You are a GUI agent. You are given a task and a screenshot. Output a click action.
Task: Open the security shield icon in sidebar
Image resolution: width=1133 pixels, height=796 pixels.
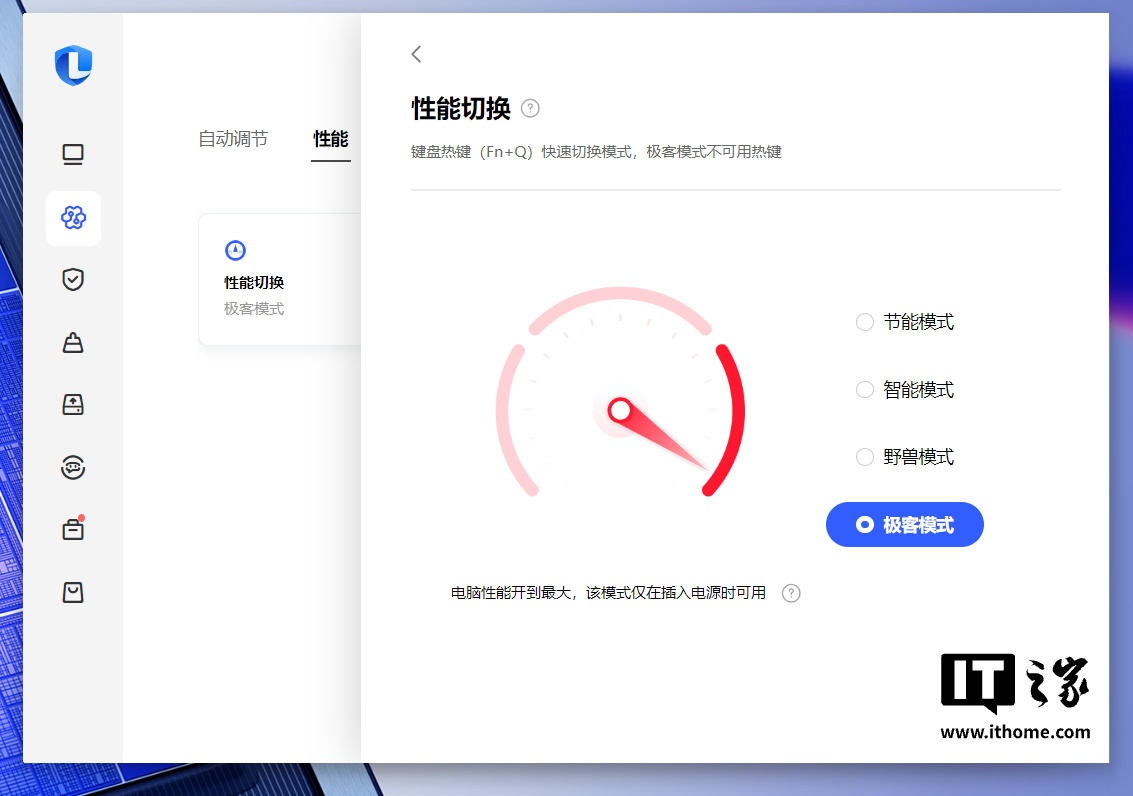72,280
